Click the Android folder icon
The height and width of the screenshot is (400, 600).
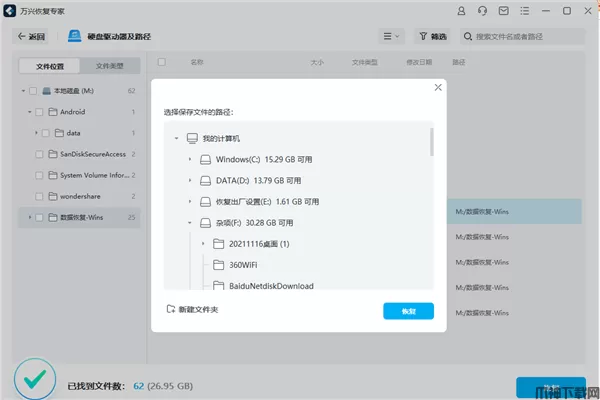(x=53, y=112)
